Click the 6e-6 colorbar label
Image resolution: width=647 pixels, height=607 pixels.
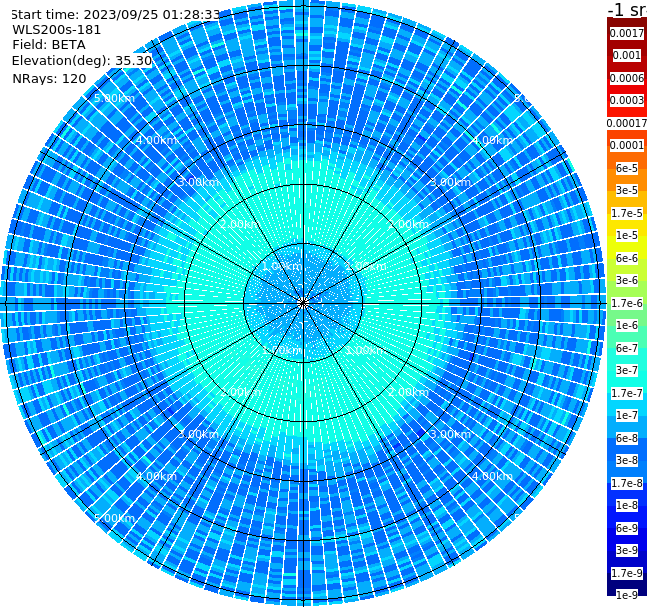pyautogui.click(x=627, y=258)
